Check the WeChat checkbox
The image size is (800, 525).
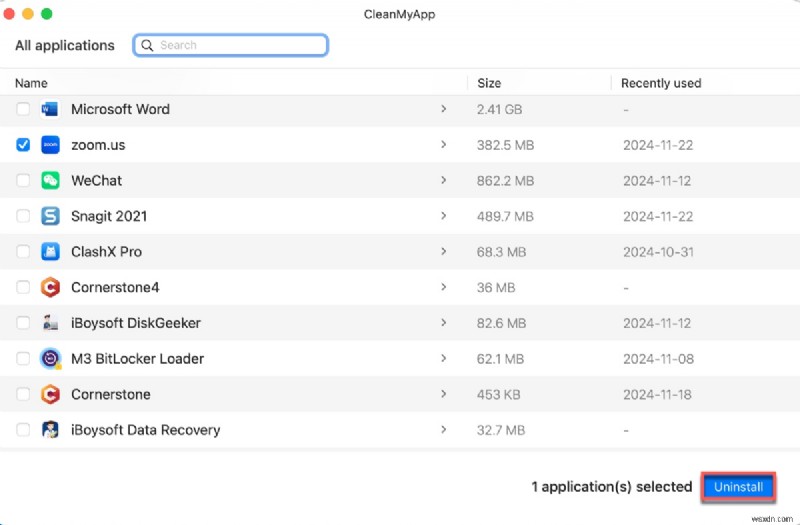[23, 181]
